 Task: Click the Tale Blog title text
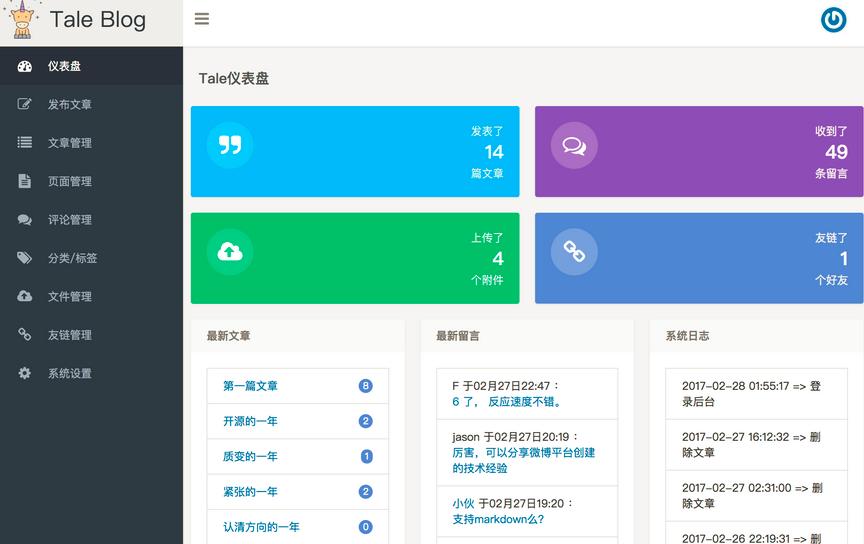pyautogui.click(x=98, y=20)
